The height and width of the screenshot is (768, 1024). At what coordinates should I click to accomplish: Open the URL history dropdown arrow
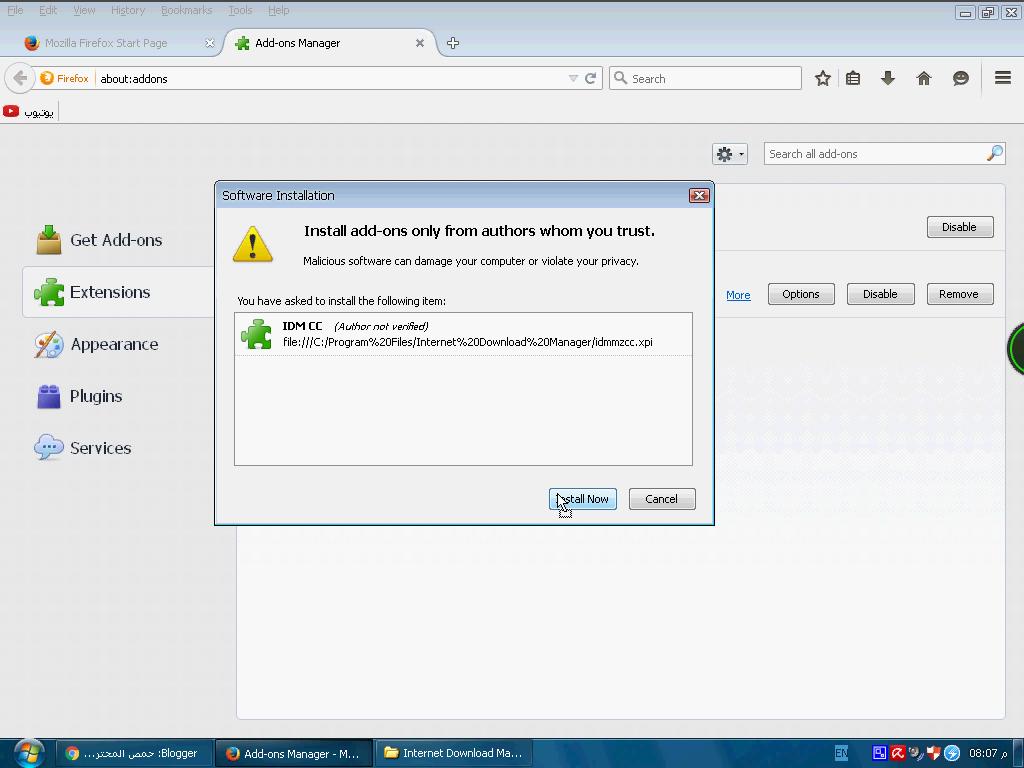pos(573,78)
